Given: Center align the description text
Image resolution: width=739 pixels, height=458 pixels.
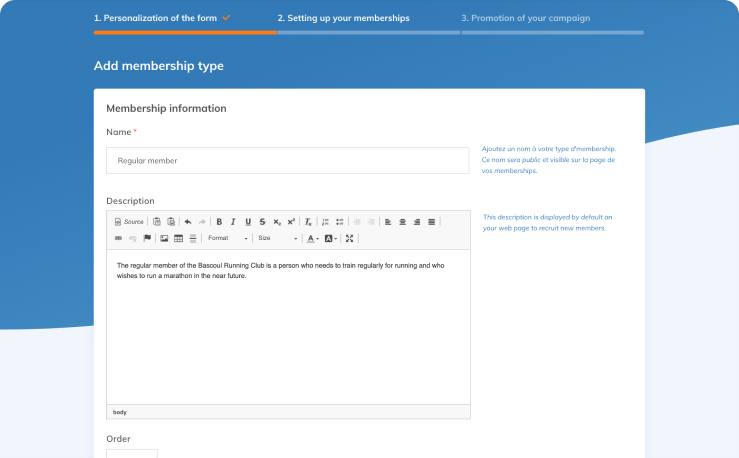Looking at the screenshot, I should (x=402, y=221).
